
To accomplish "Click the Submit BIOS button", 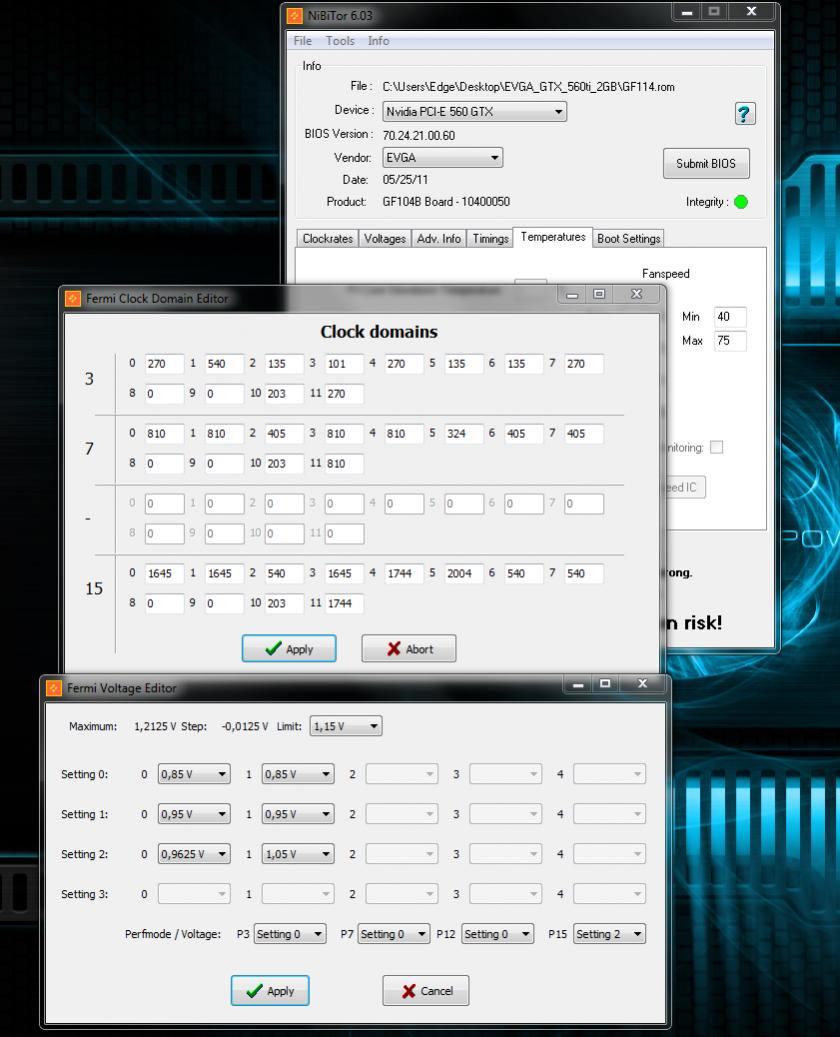I will 706,163.
